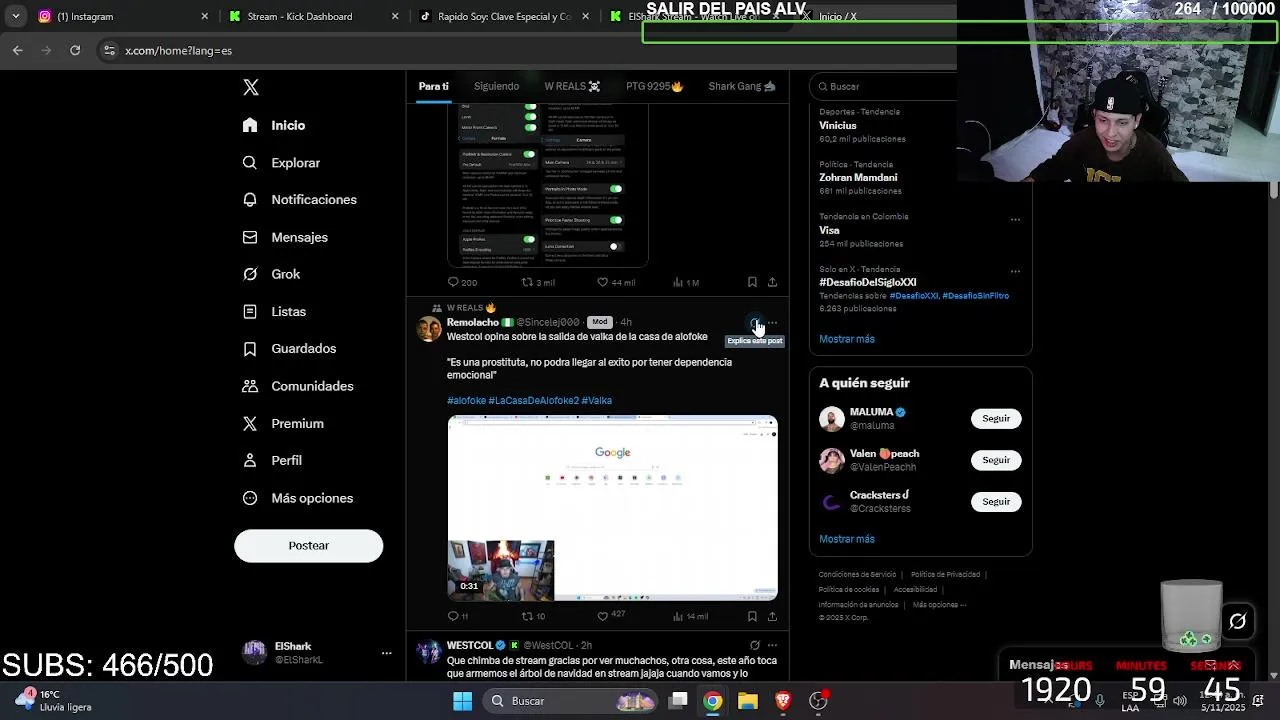The image size is (1280, 720).
Task: Reload the page with the browser refresh button
Action: coord(75,50)
